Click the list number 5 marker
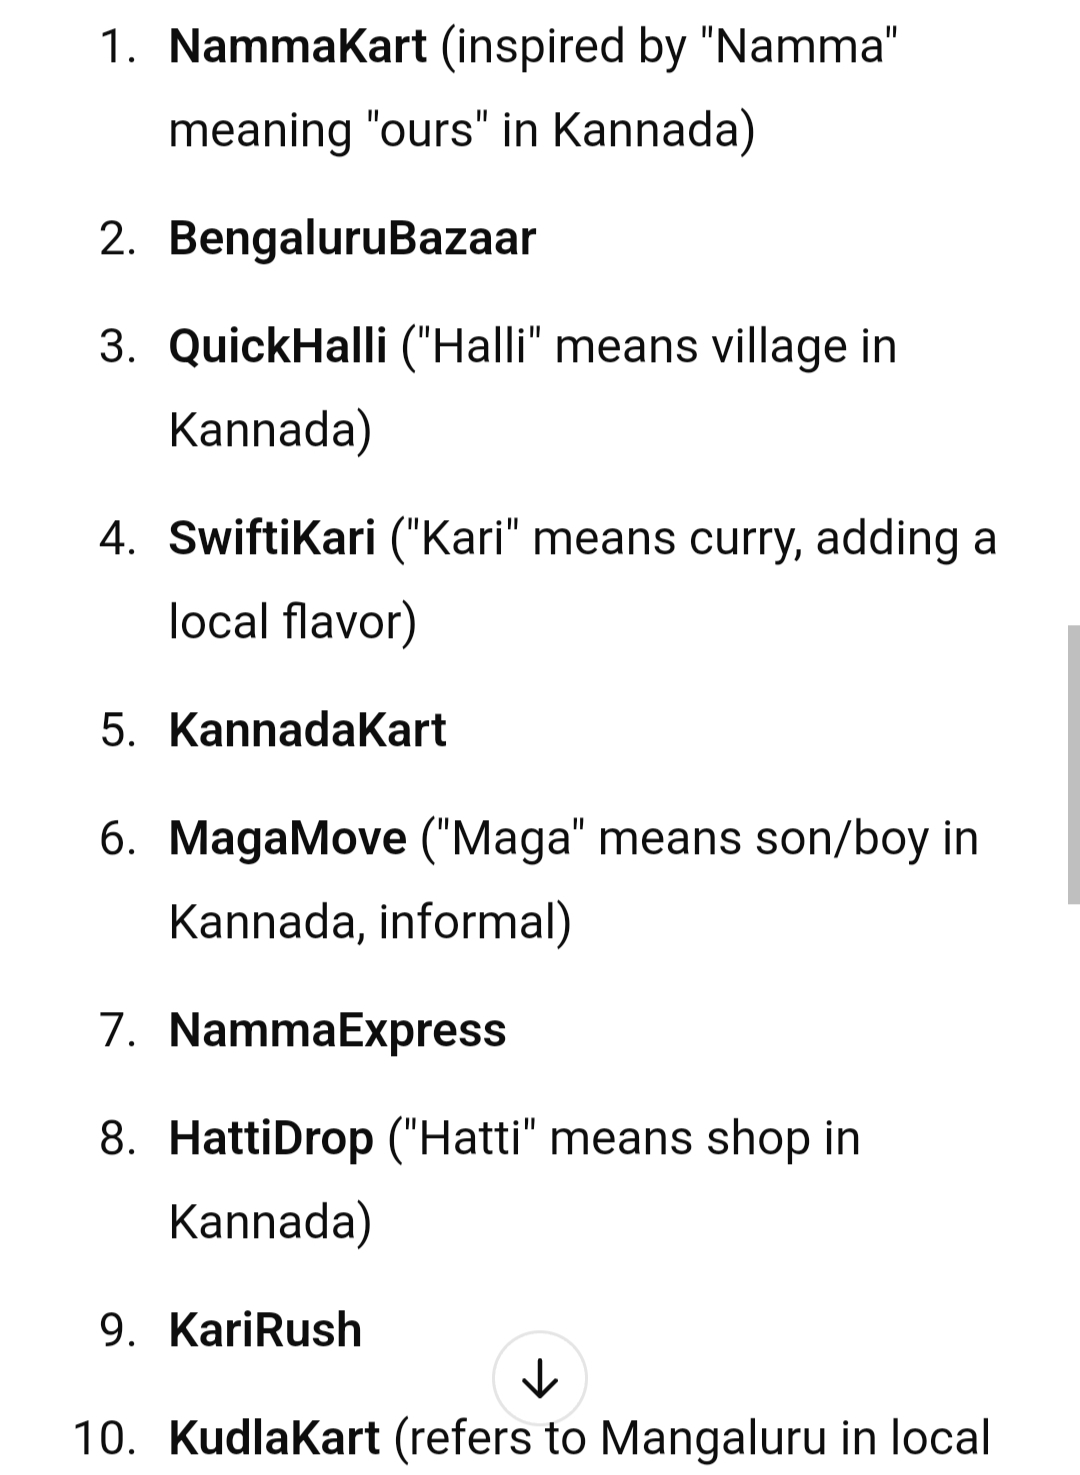This screenshot has width=1080, height=1475. coord(117,730)
